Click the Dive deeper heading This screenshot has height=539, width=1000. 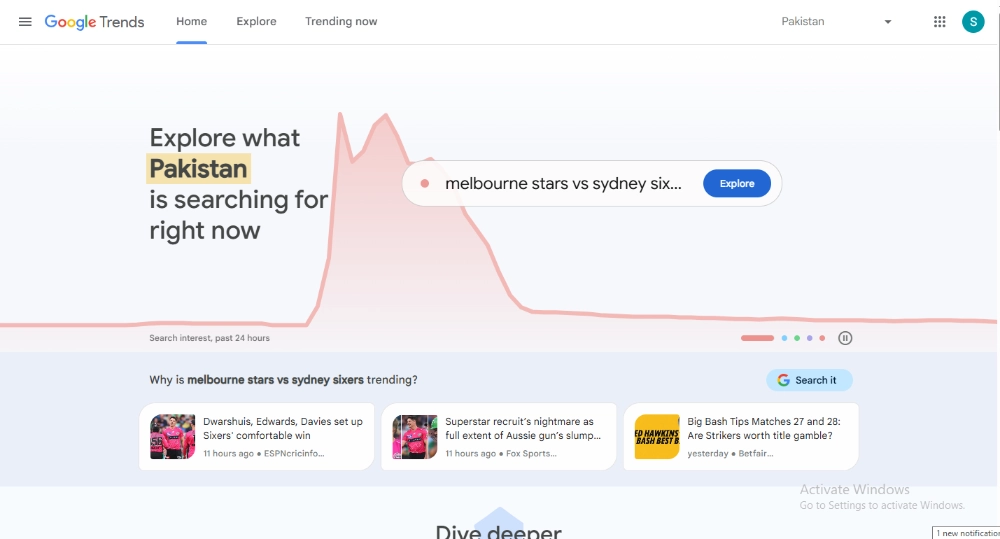pyautogui.click(x=499, y=531)
